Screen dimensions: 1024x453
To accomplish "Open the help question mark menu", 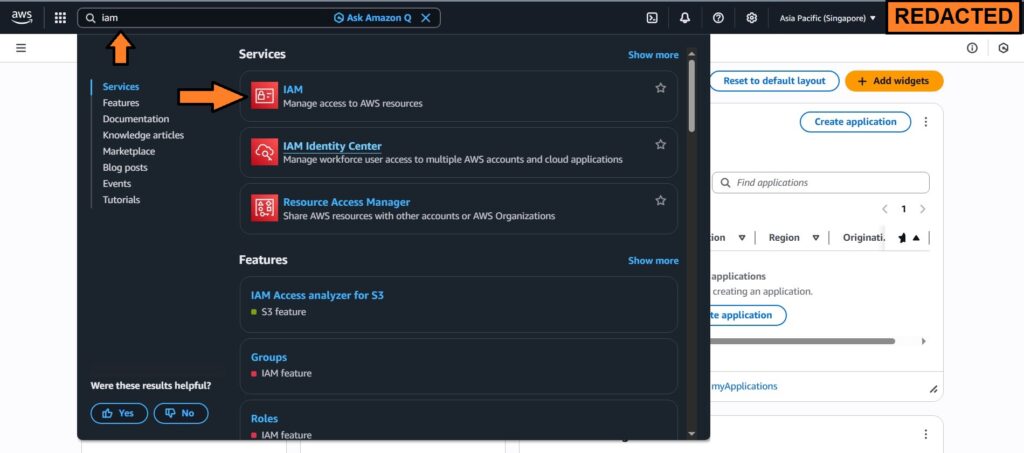I will pyautogui.click(x=718, y=18).
